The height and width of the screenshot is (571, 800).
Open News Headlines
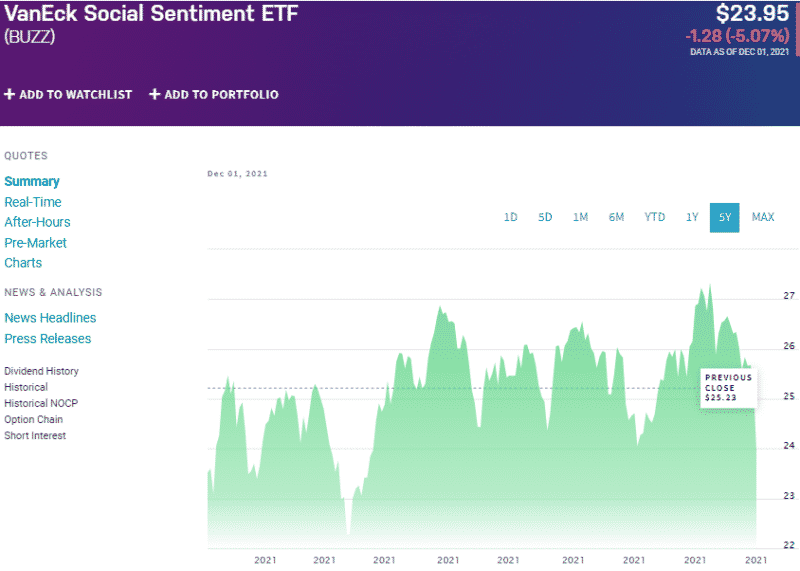coord(50,318)
